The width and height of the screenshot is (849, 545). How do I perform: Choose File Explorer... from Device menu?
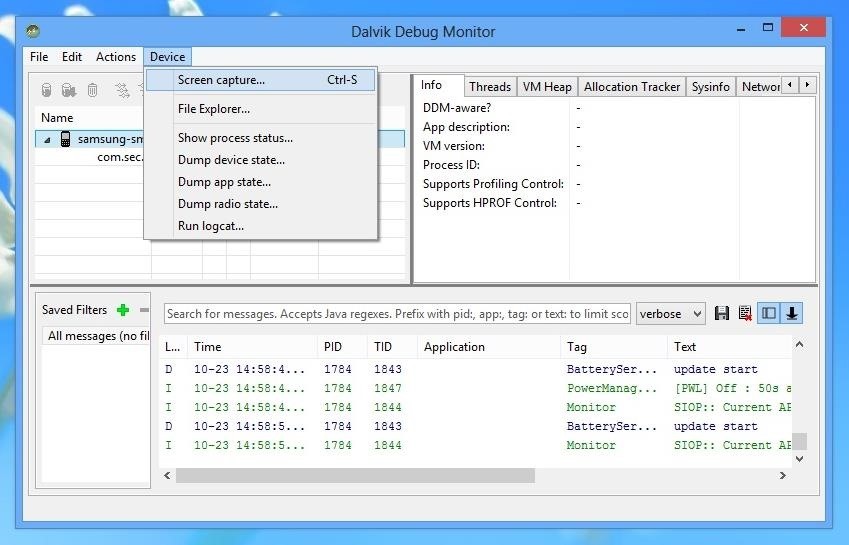(260, 109)
